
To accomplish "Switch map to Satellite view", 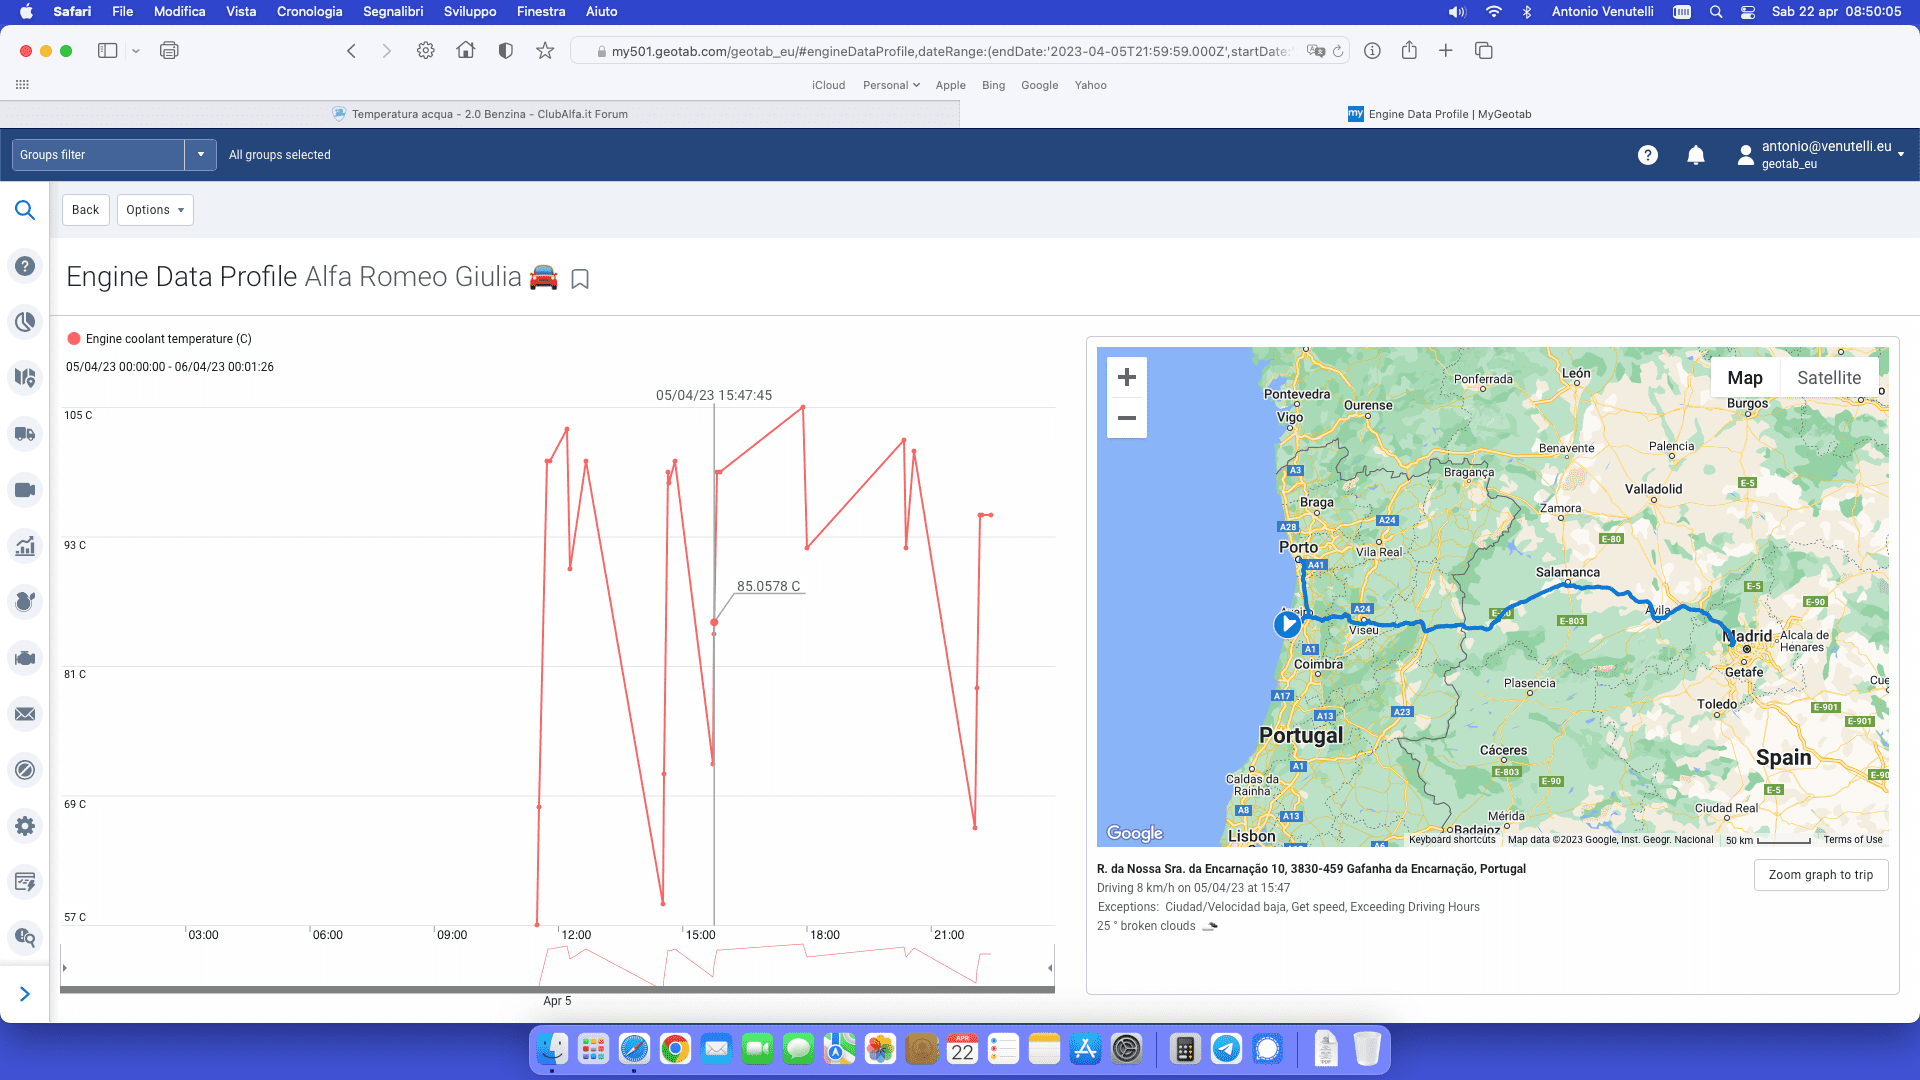I will [1829, 378].
